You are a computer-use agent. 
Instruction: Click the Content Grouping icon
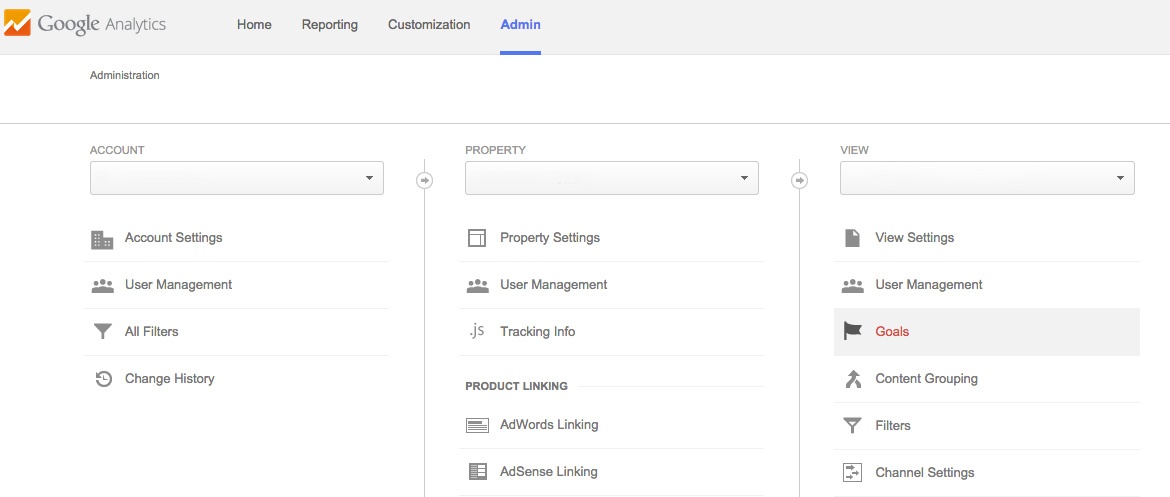pos(852,379)
